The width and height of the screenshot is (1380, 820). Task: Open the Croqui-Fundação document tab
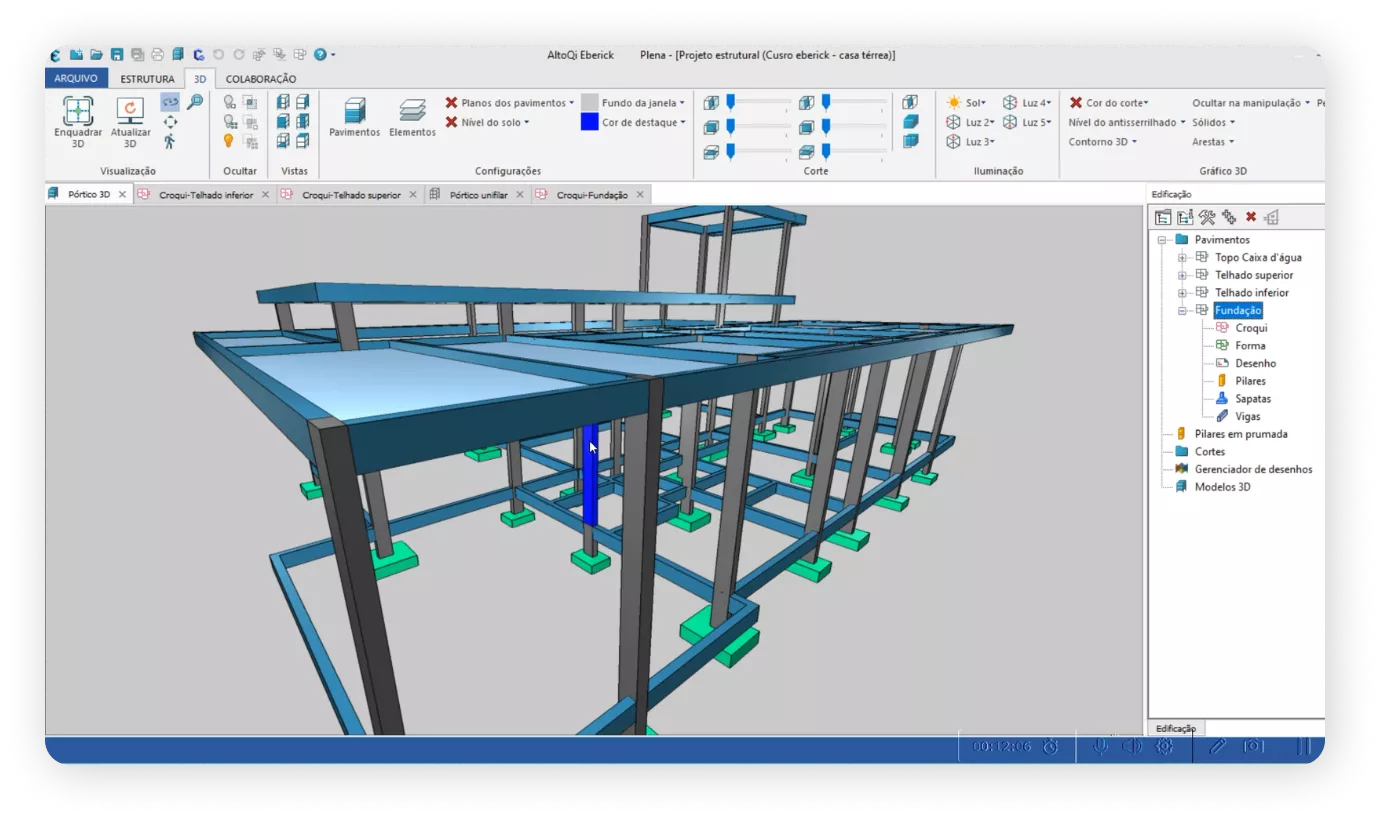click(x=591, y=195)
